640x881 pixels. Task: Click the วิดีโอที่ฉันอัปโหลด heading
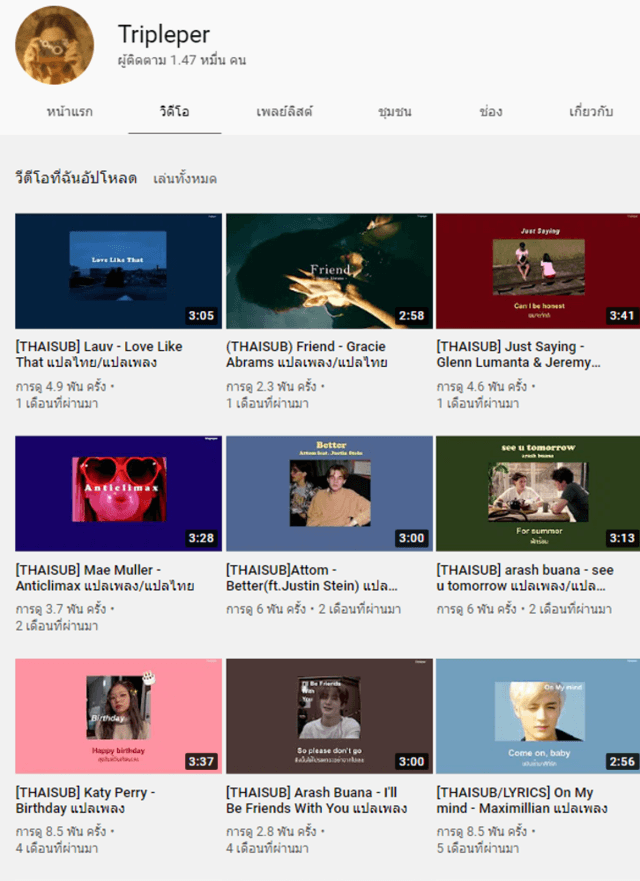point(76,179)
